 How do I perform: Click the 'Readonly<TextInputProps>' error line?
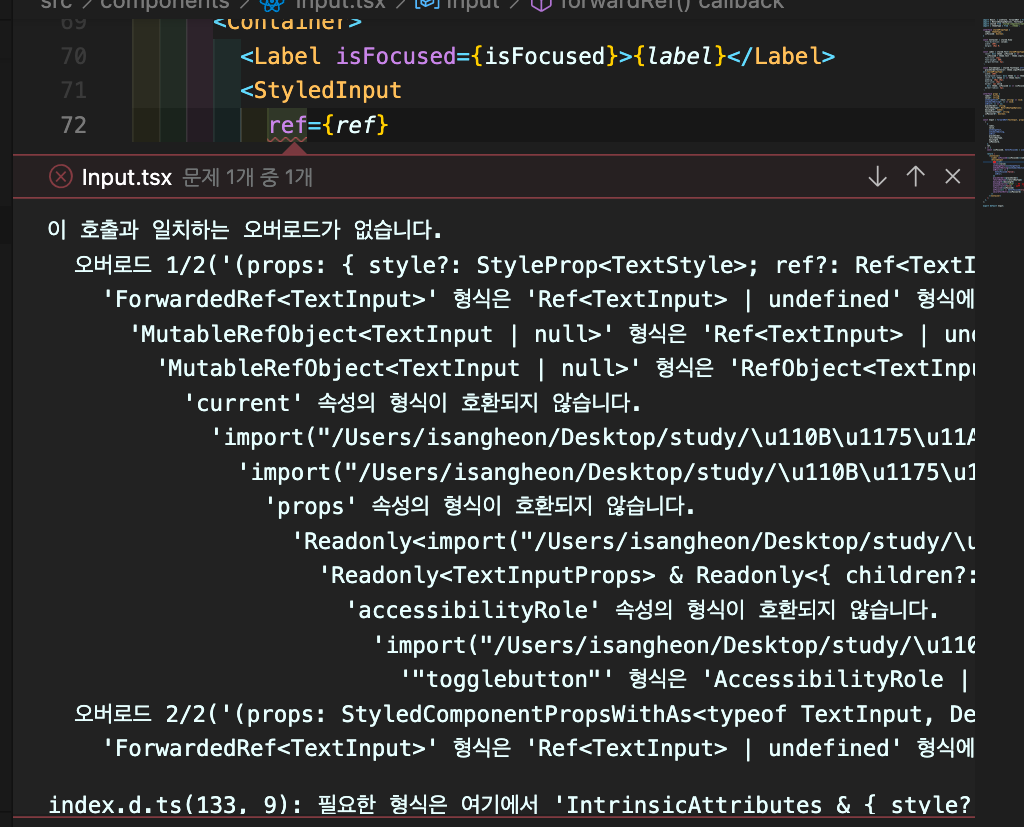click(647, 576)
